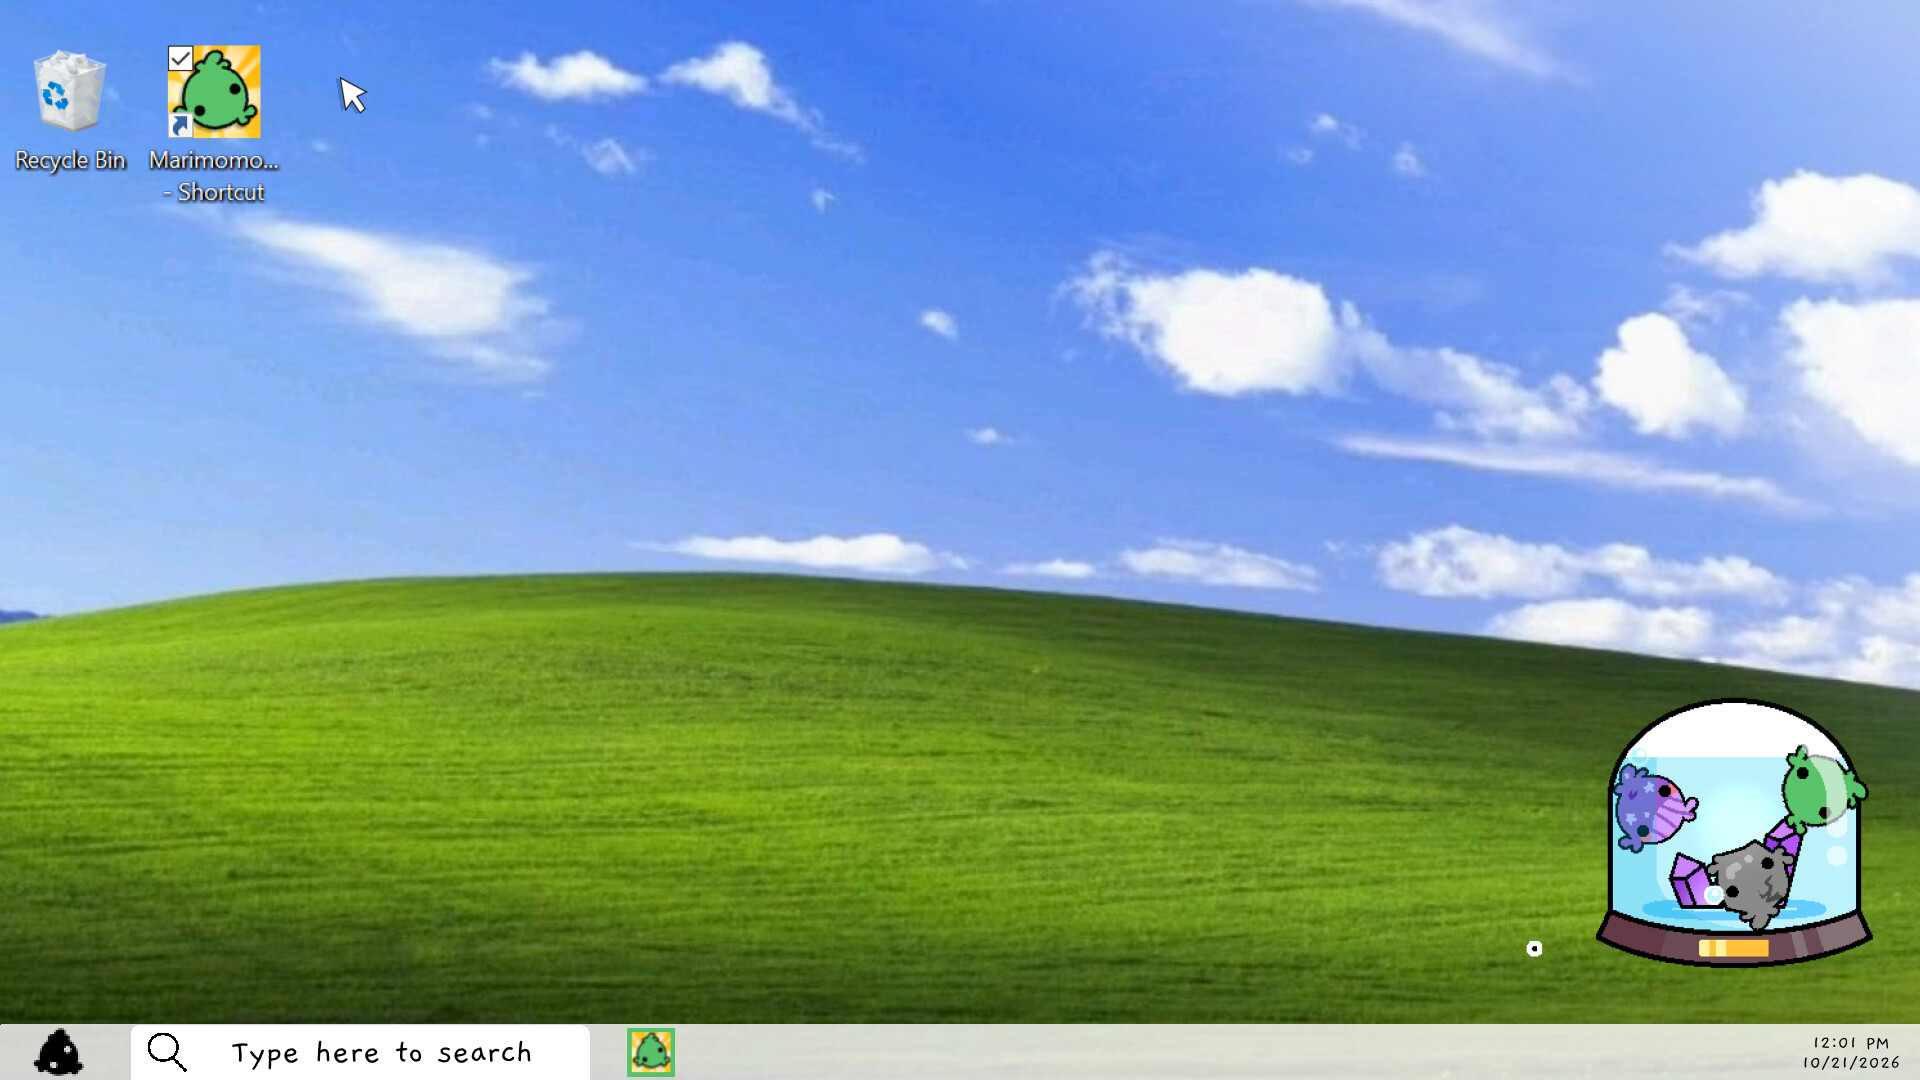This screenshot has height=1080, width=1920.
Task: Poke the purple starry marimo
Action: 1654,808
